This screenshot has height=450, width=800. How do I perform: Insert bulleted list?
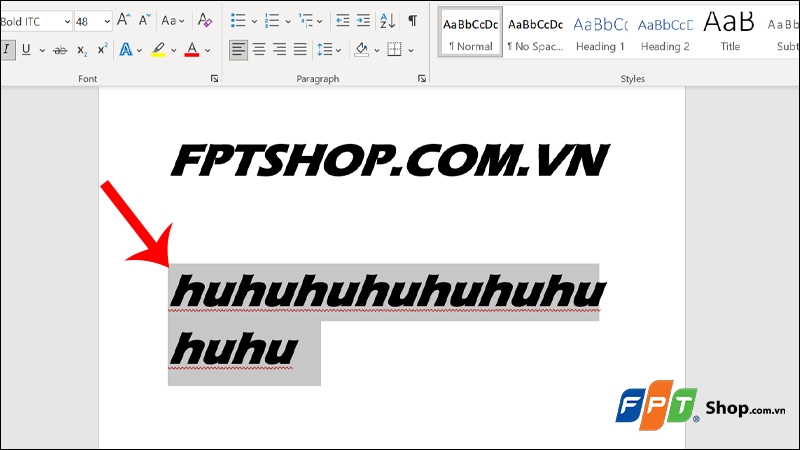238,20
